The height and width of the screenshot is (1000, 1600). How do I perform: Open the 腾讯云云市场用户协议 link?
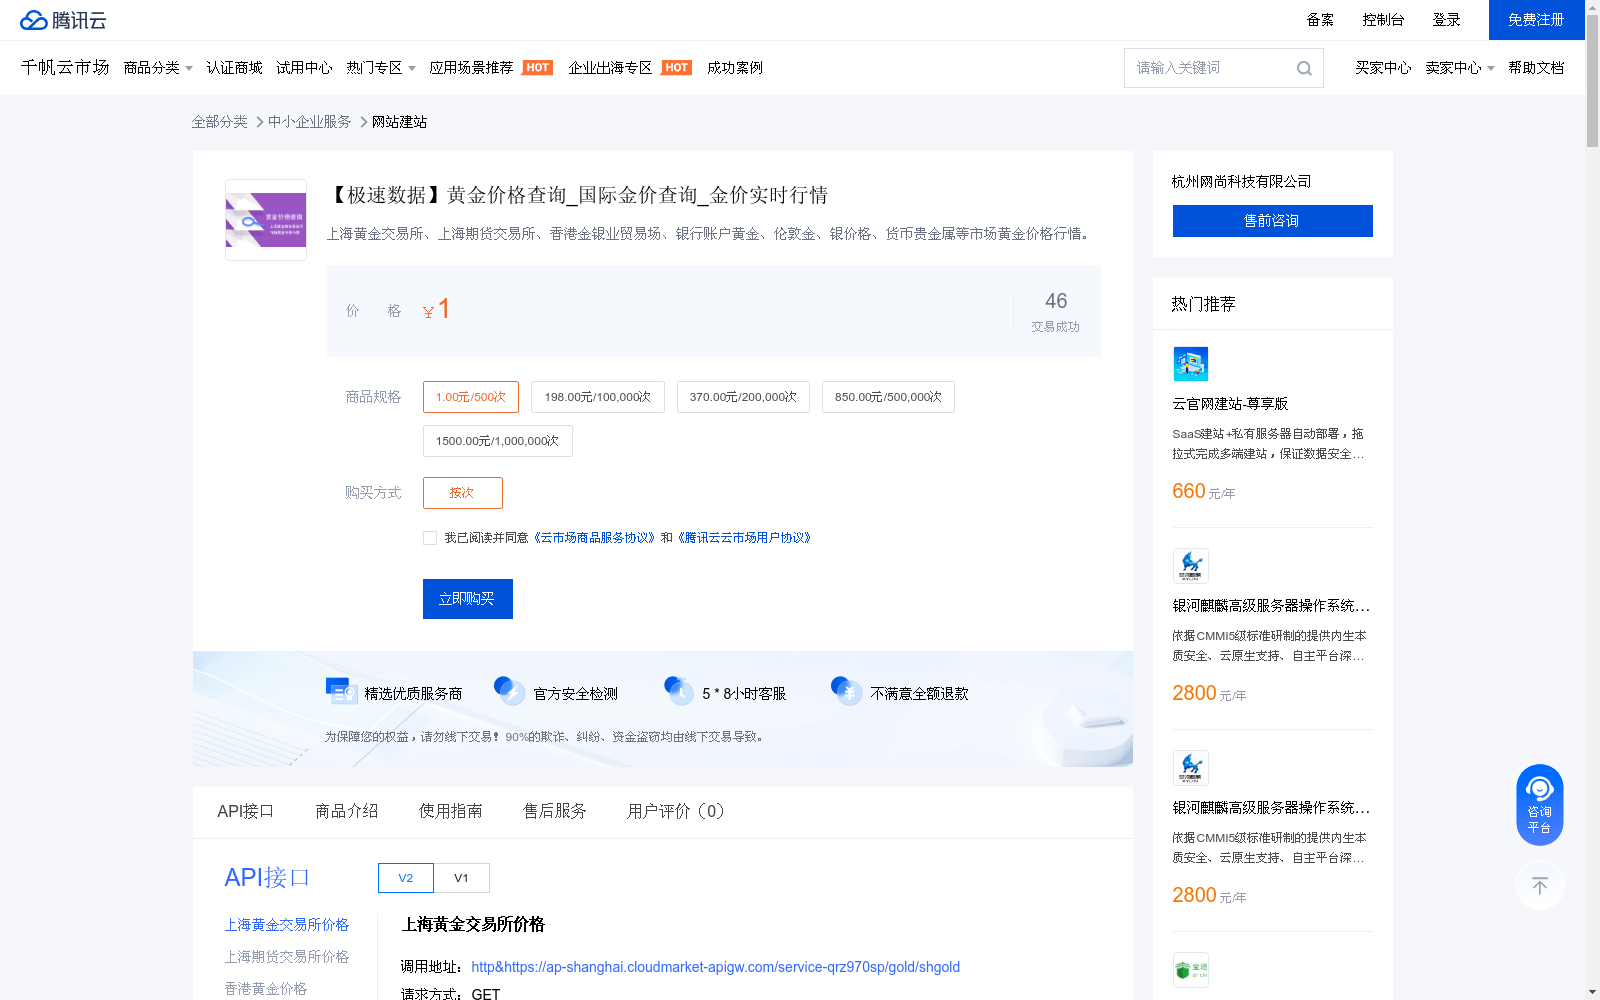(745, 538)
